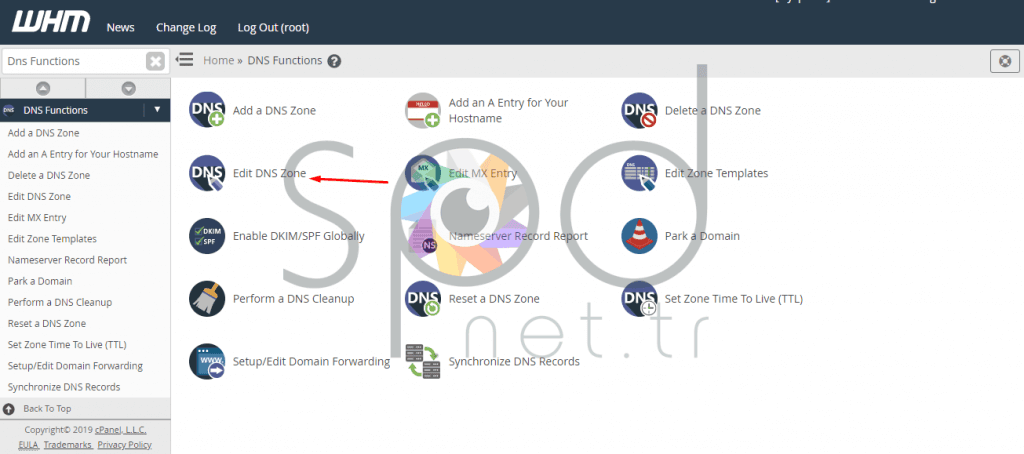Select Synchronize DNS Records in sidebar

(64, 387)
